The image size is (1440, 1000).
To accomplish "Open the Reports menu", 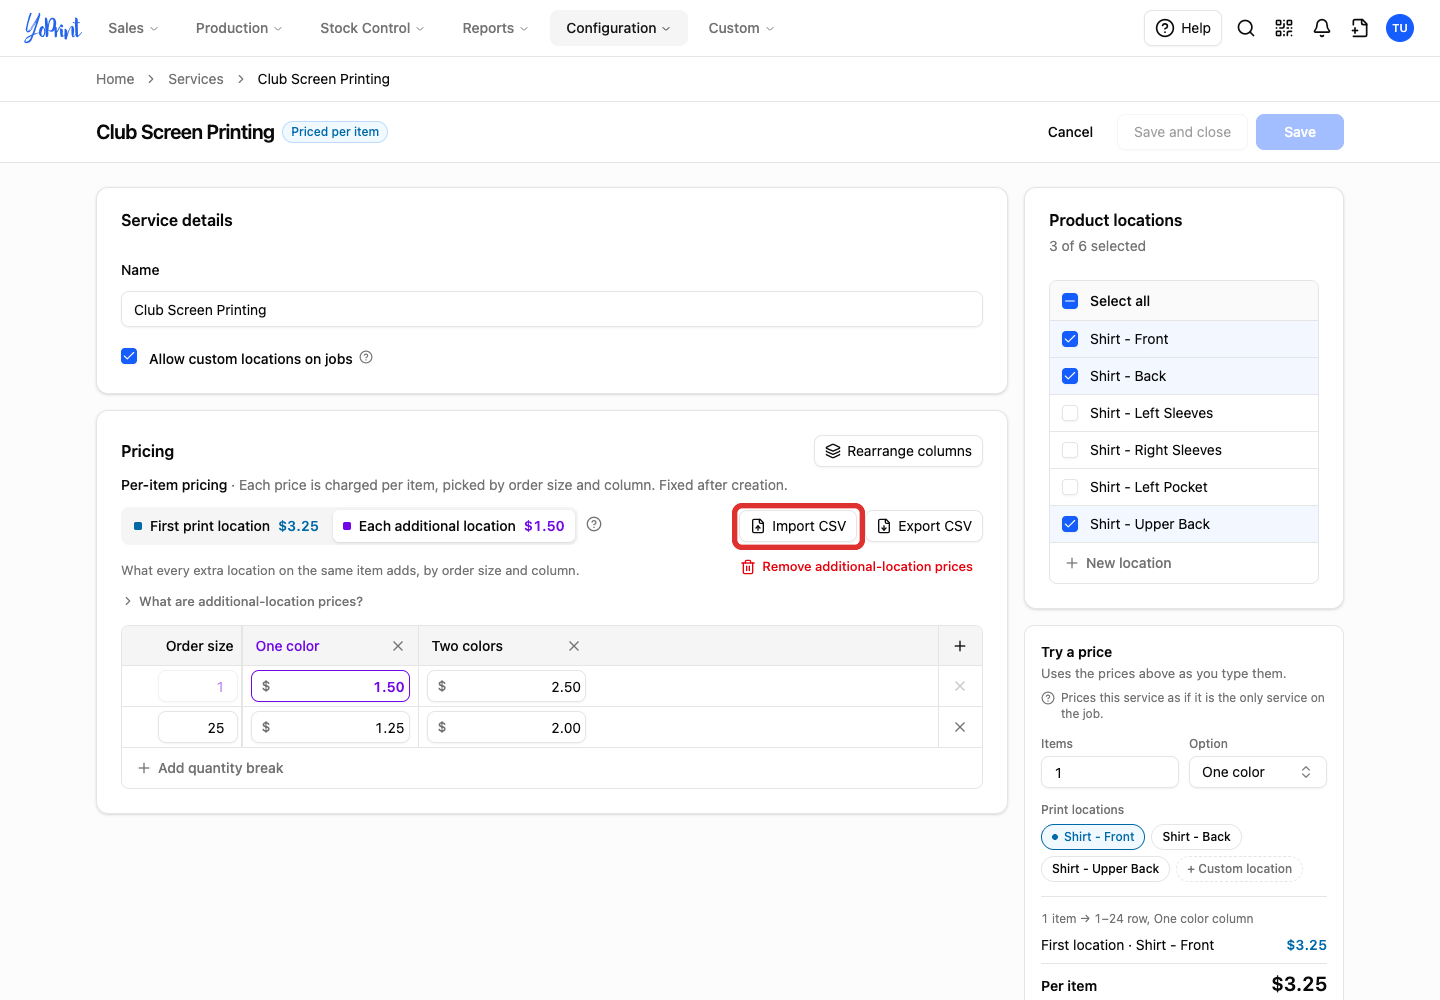I will pos(495,28).
